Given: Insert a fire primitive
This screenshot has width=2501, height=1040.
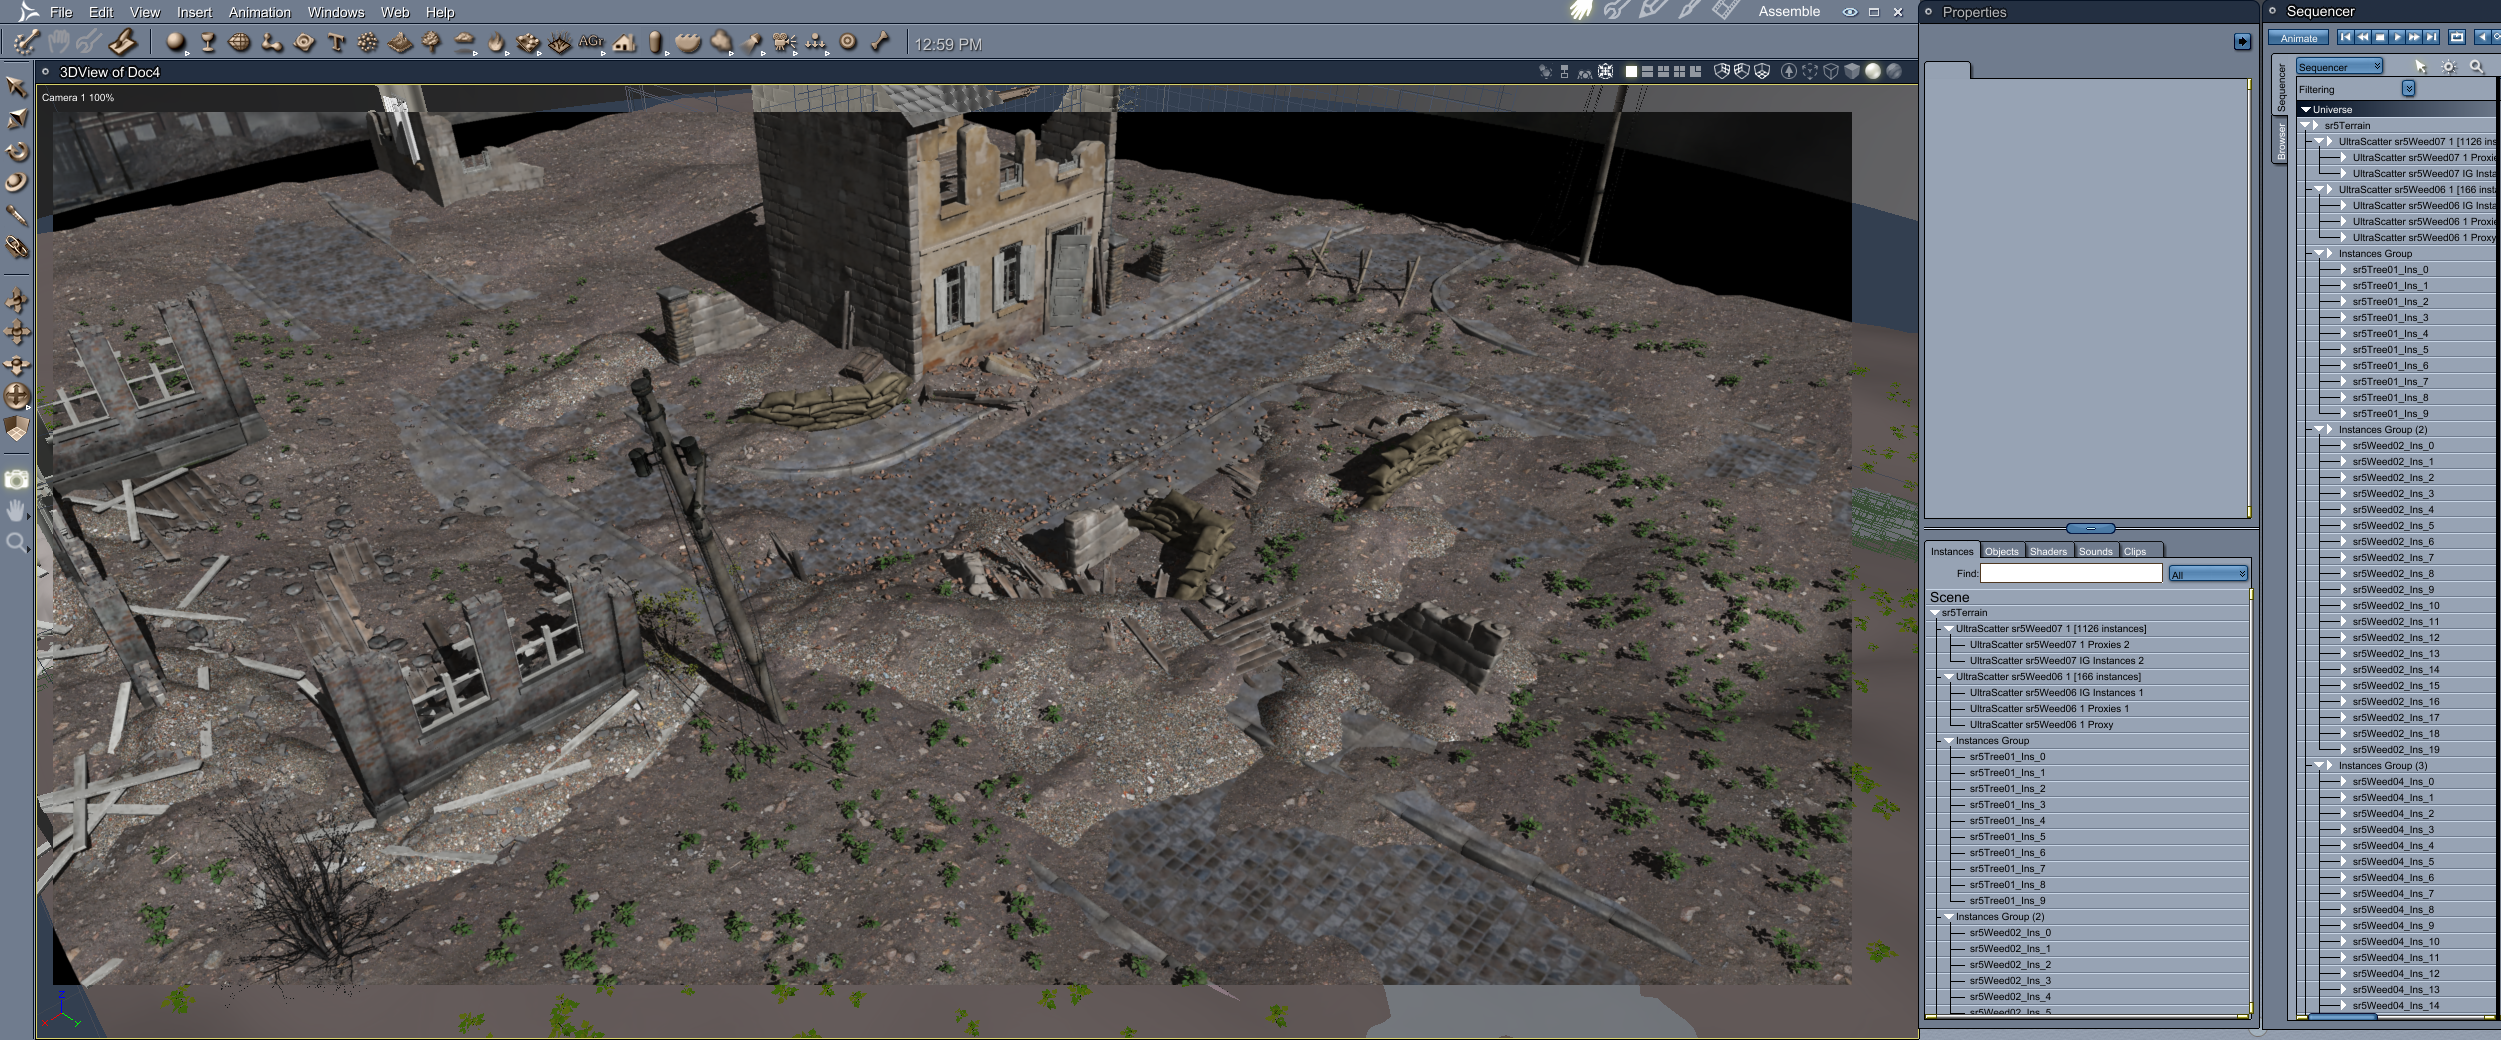Looking at the screenshot, I should click(x=496, y=42).
